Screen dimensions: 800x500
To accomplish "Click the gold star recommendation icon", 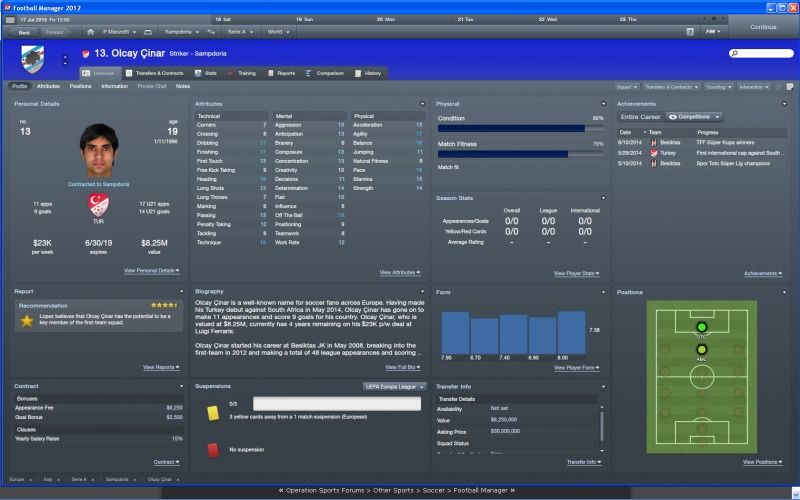I will (x=26, y=321).
